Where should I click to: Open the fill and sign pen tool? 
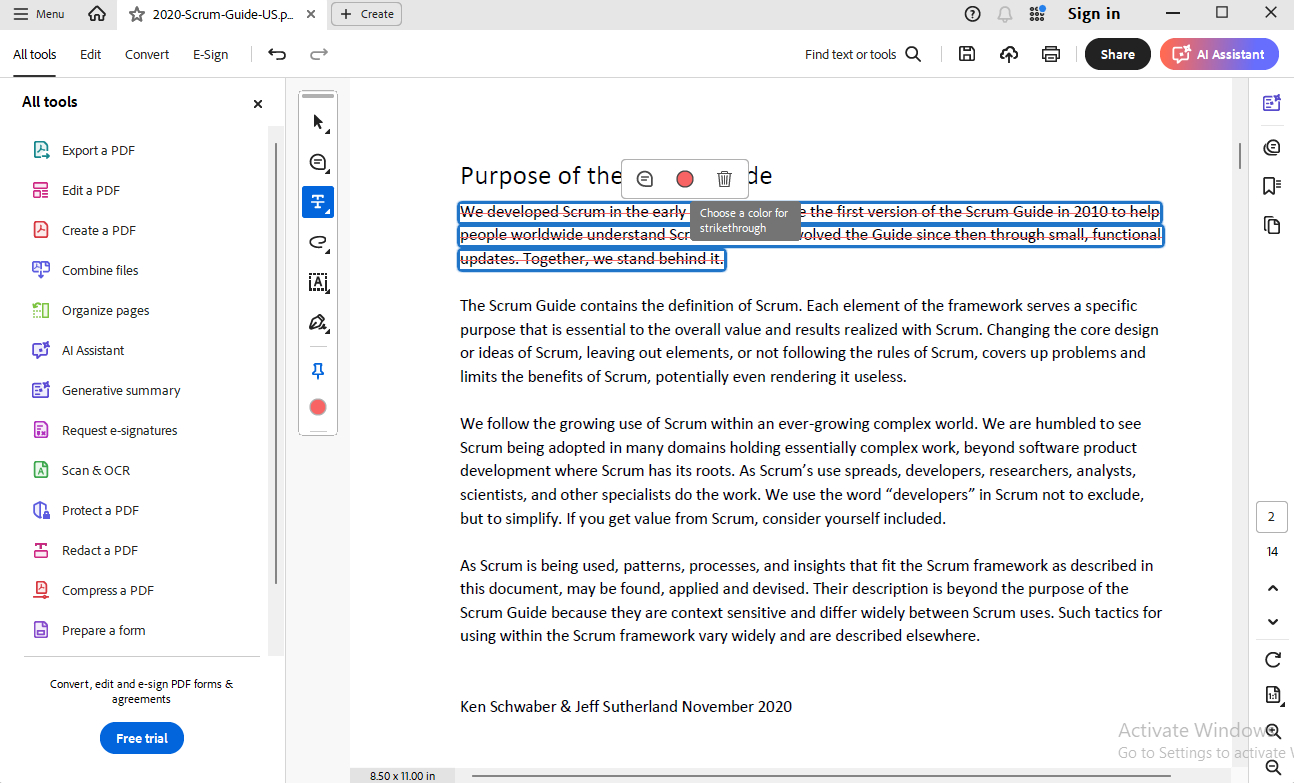click(x=318, y=323)
